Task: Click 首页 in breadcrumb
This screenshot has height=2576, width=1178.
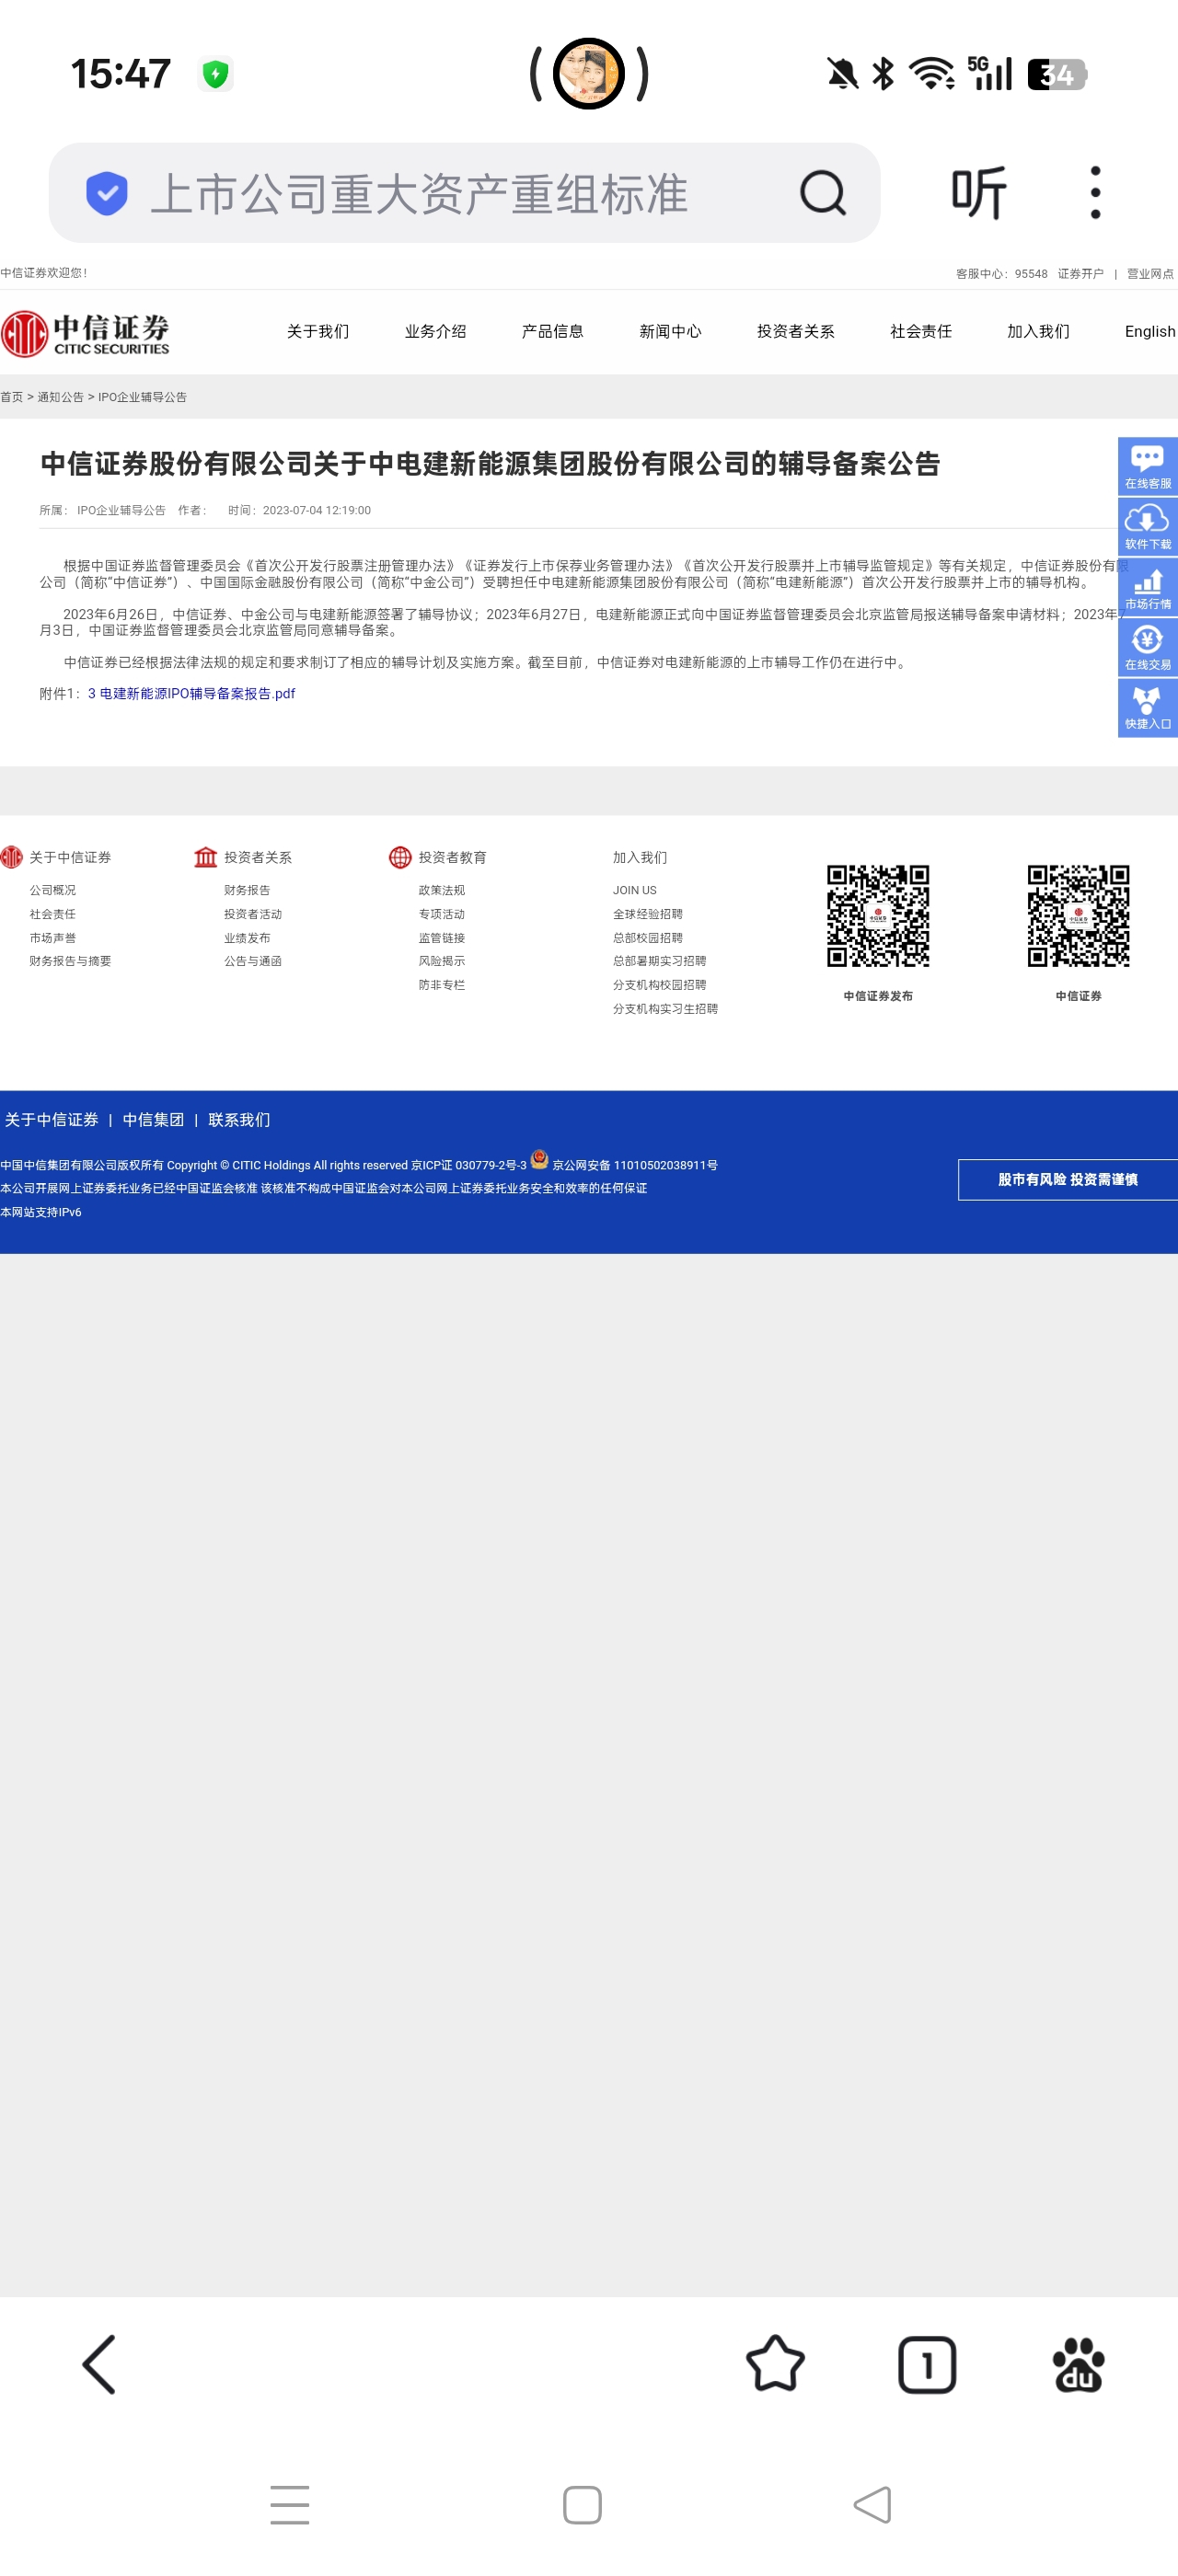Action: click(x=11, y=397)
